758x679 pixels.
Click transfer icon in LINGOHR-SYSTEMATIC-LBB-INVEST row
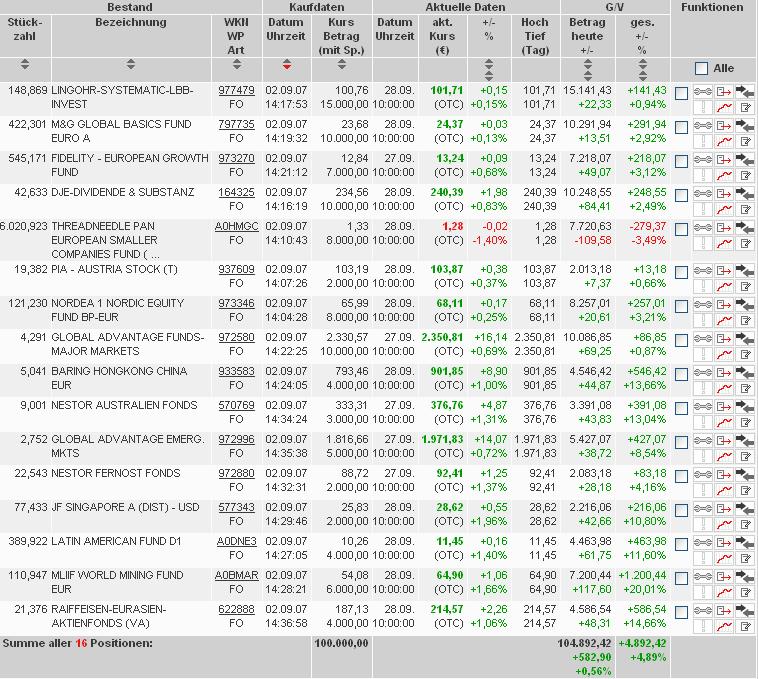point(724,92)
